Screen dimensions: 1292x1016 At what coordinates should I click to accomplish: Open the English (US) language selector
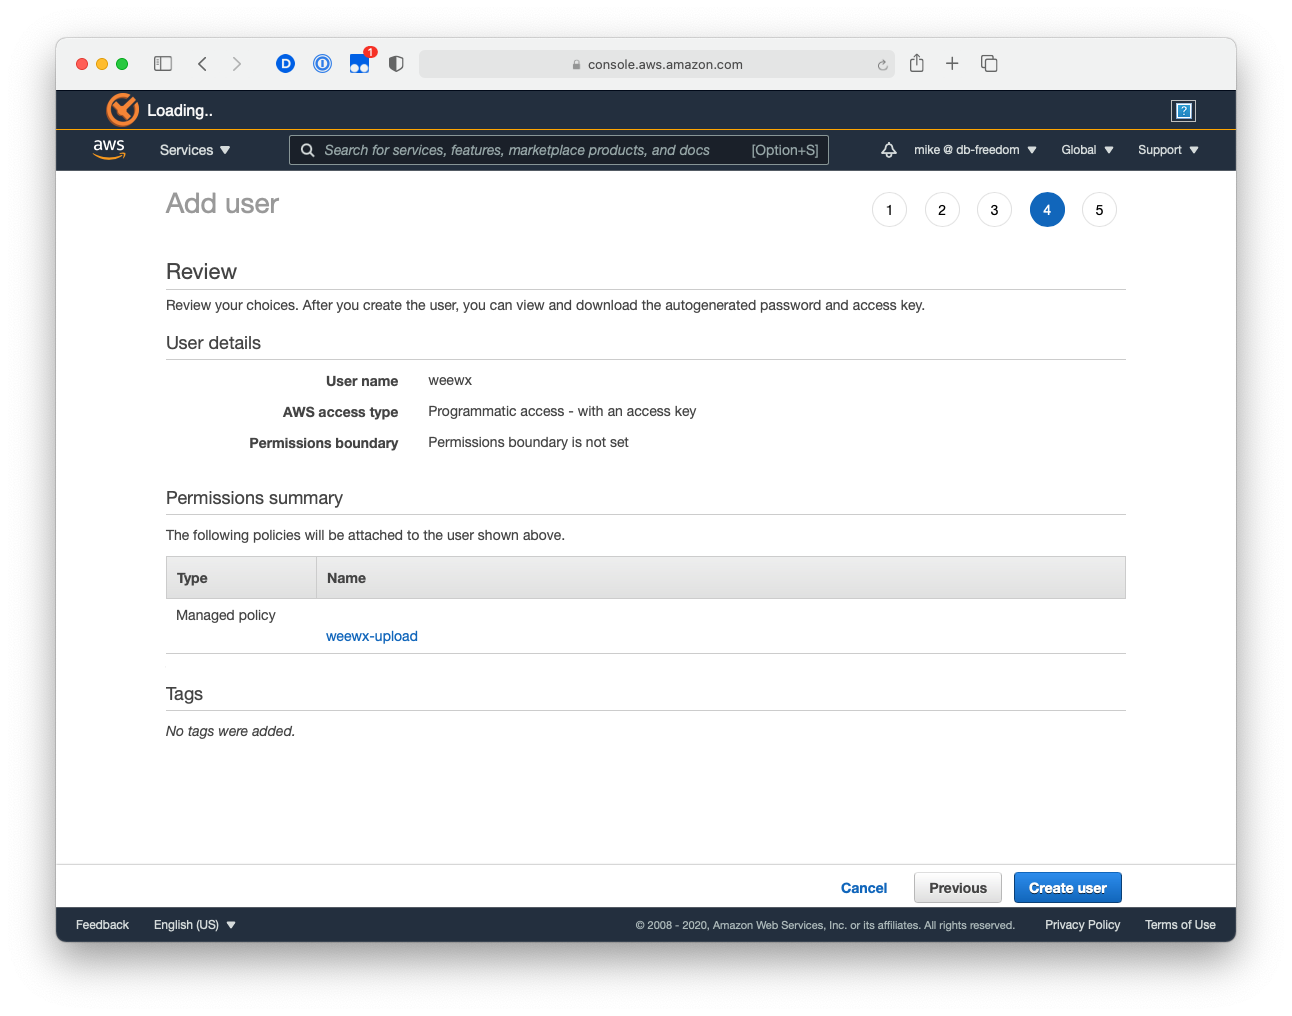tap(195, 925)
